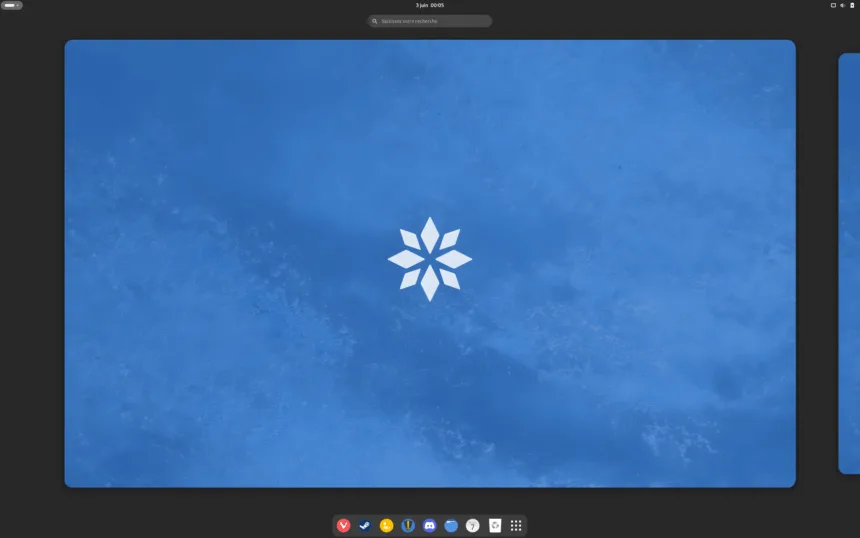Click the magnifier icon in the search bar

pos(375,21)
